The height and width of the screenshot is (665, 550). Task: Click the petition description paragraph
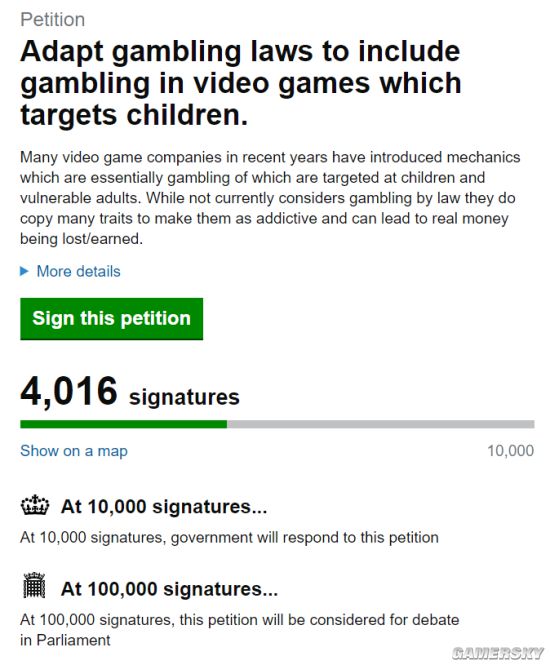pos(270,198)
